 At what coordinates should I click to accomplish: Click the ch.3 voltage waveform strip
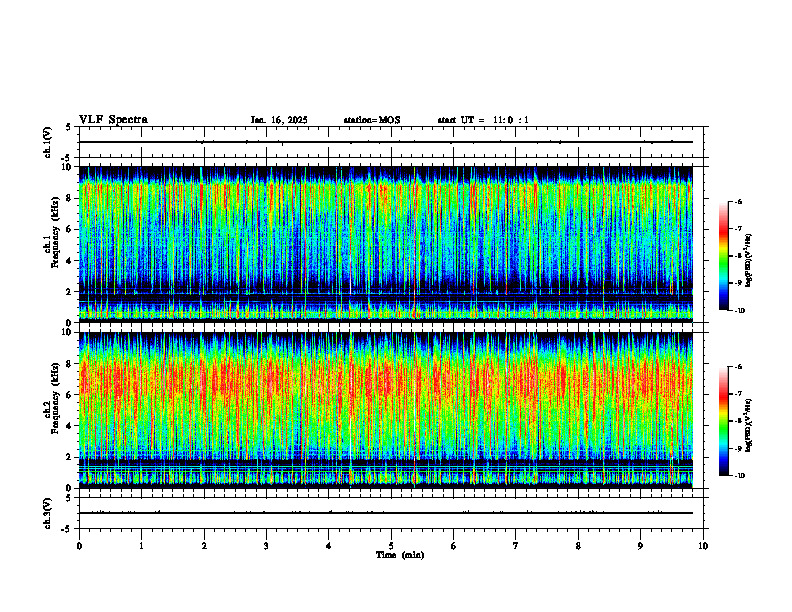click(x=391, y=513)
